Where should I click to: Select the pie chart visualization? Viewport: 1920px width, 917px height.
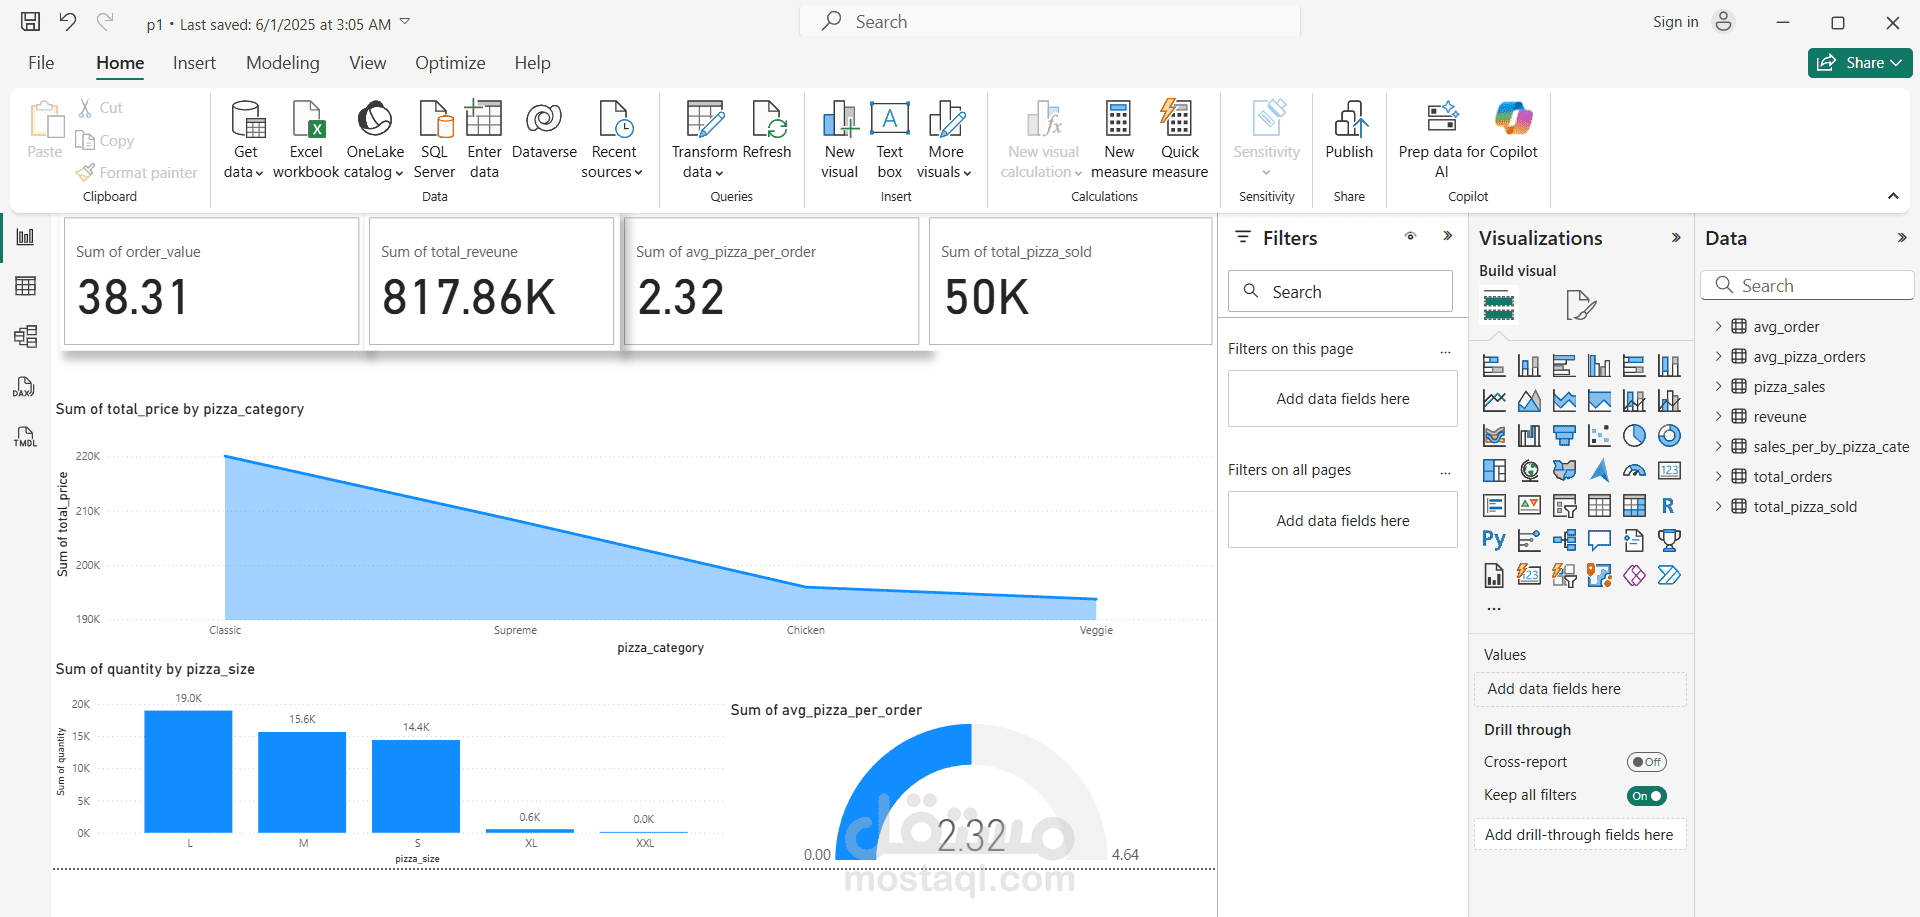pos(1634,436)
